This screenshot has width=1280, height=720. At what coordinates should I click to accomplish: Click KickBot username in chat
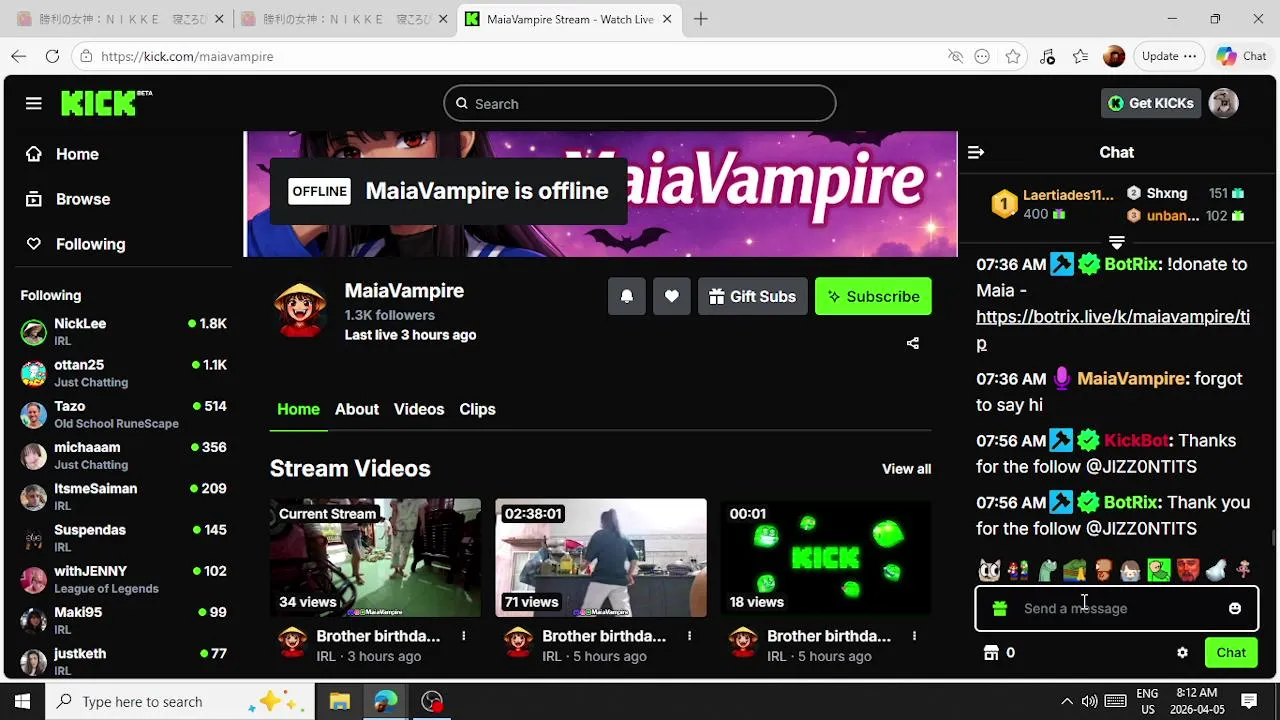(x=1136, y=440)
